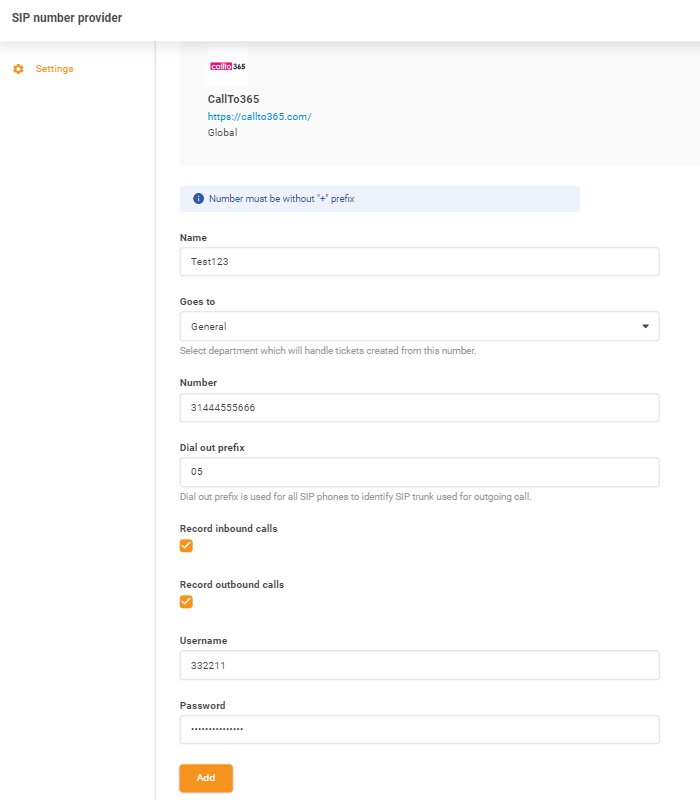Expand the General department selector
This screenshot has width=700, height=800.
(418, 326)
